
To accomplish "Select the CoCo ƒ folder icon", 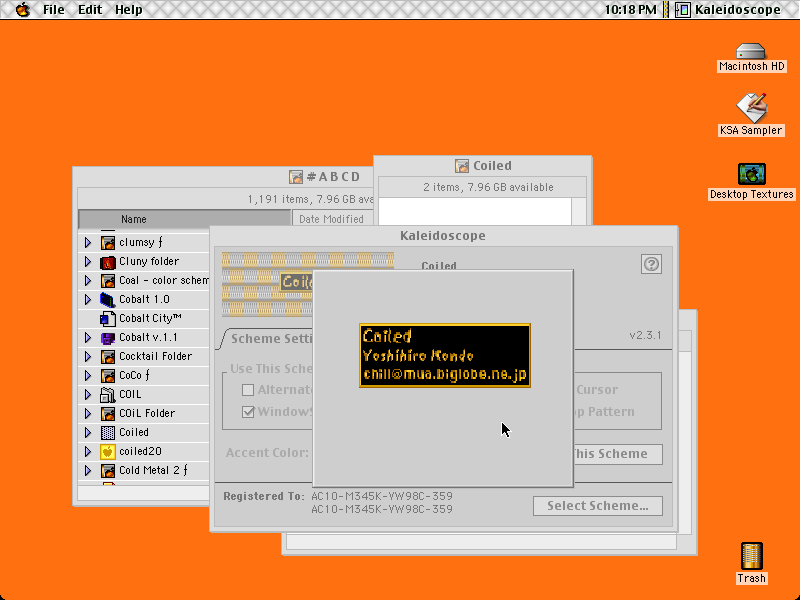I will point(108,376).
